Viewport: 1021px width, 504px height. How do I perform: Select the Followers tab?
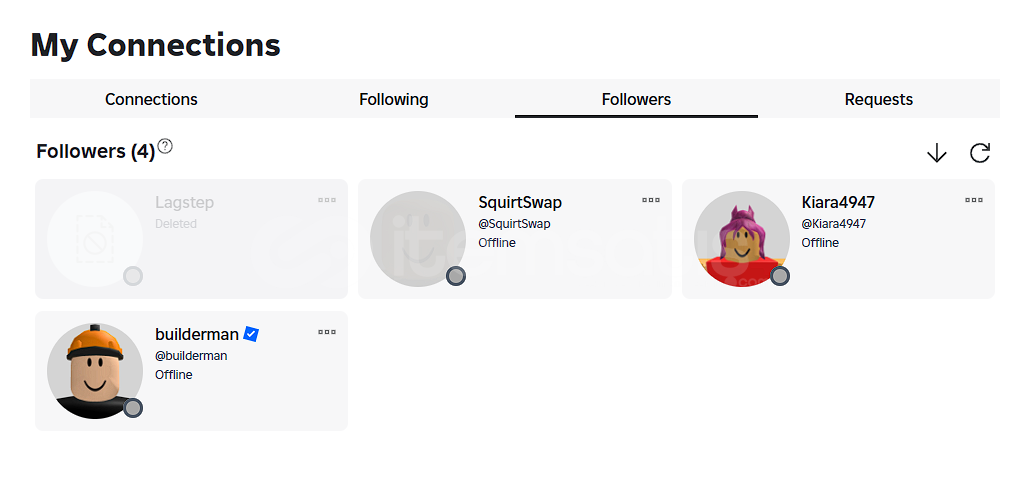pyautogui.click(x=636, y=99)
